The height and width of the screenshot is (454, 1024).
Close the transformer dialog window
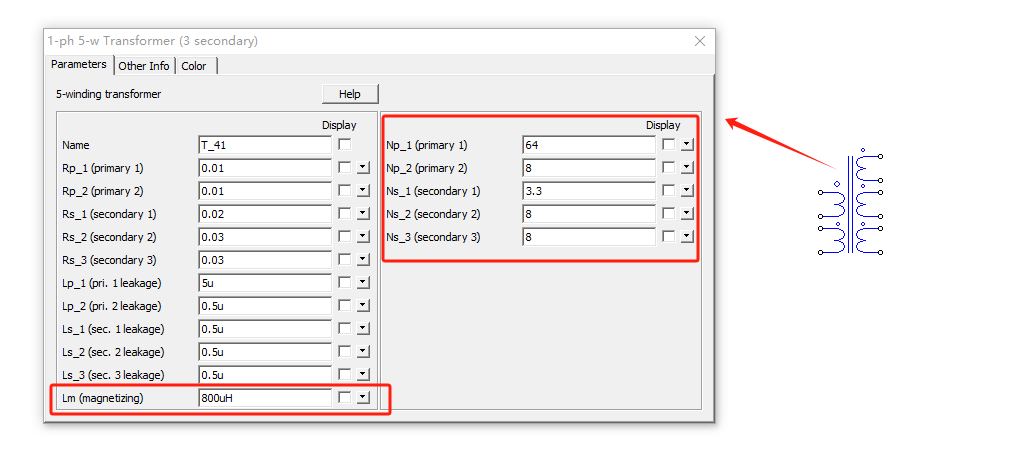pyautogui.click(x=700, y=41)
